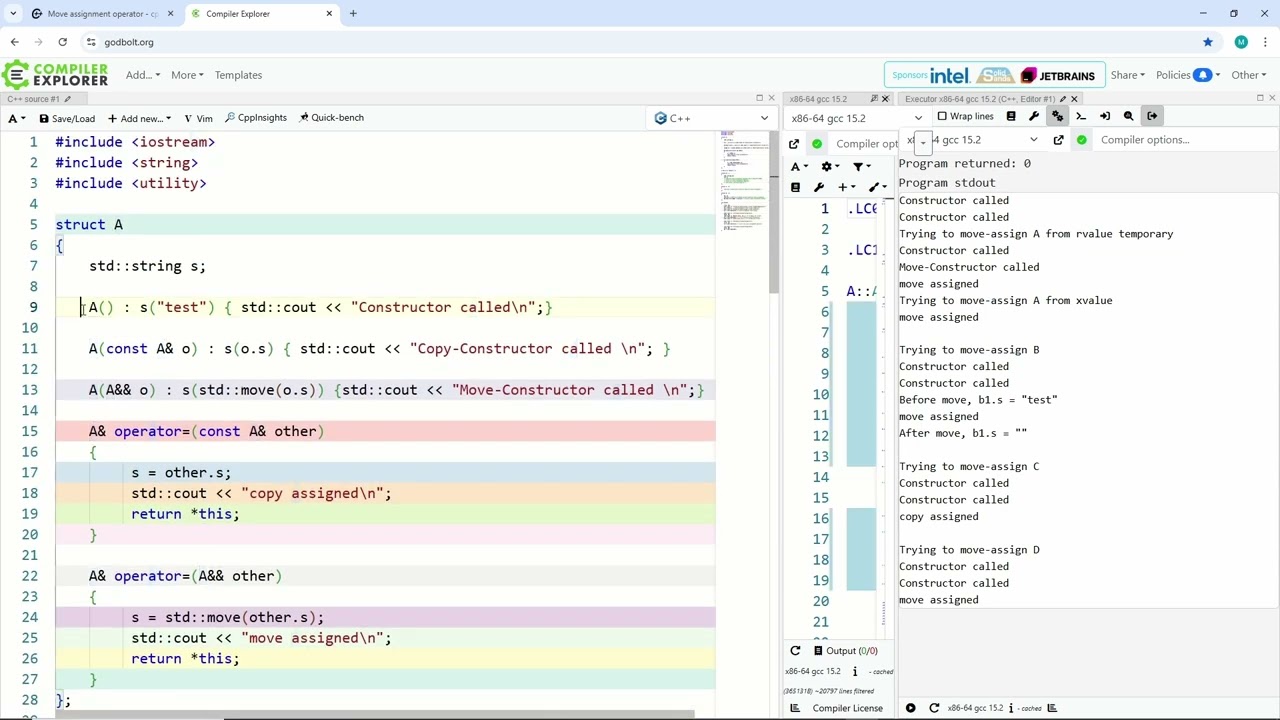Open libraries book icon in compiler pane
The image size is (1280, 720).
click(796, 187)
